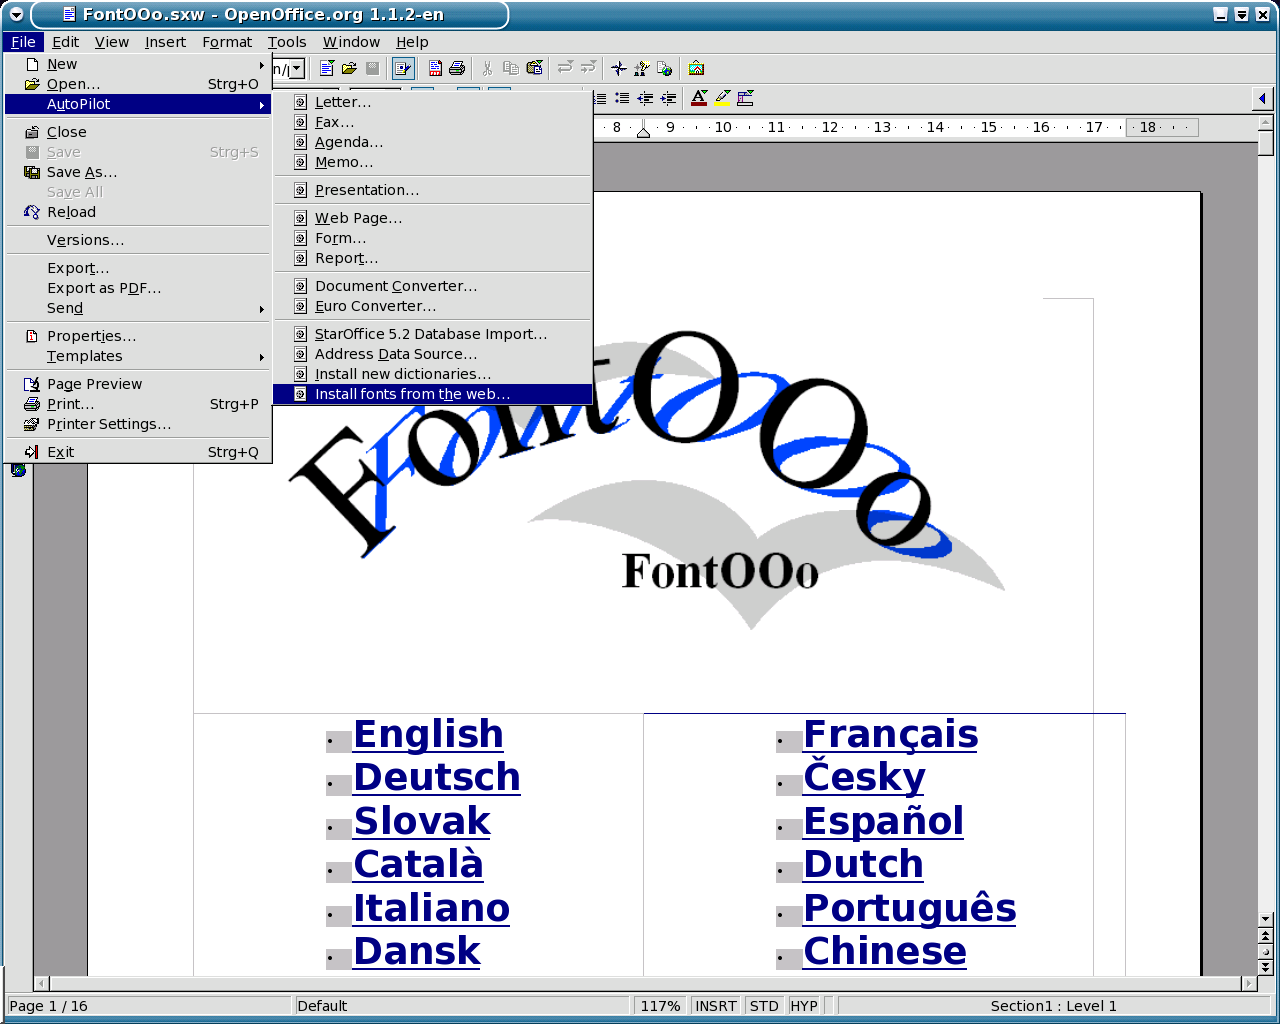Click the vertical scrollbar down arrow
The image size is (1280, 1024).
[x=1265, y=918]
